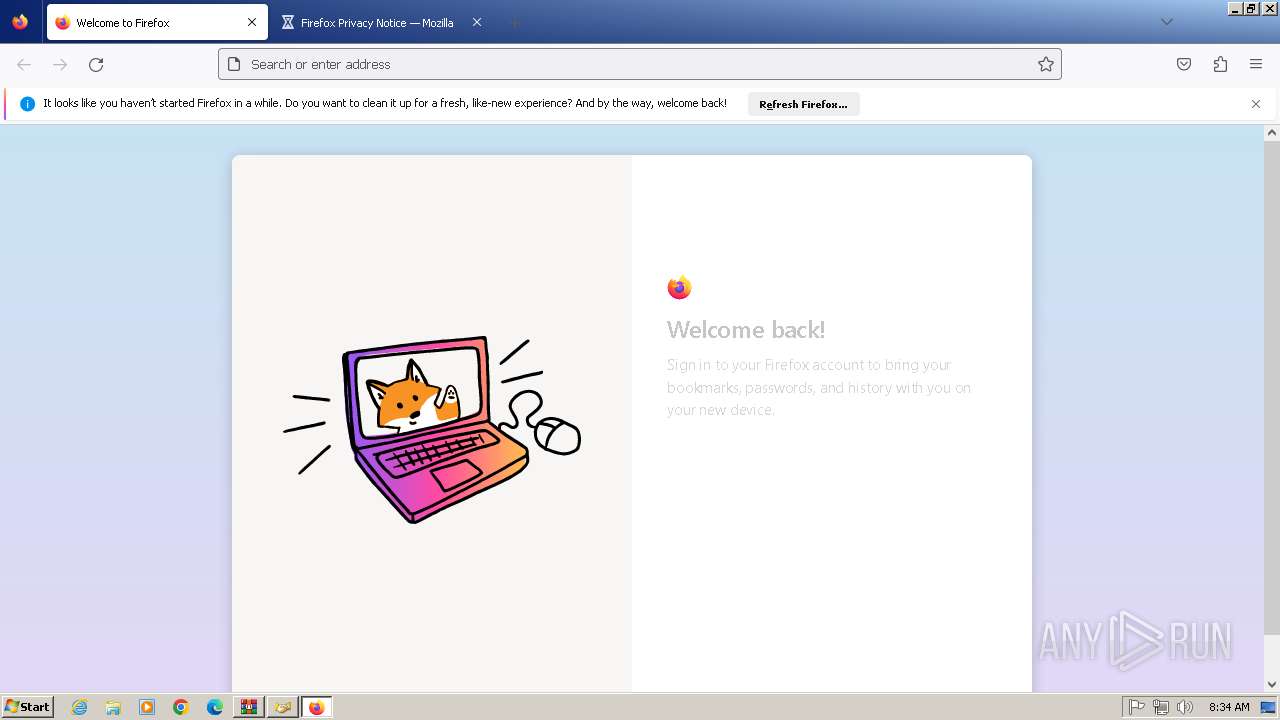Click the 8:34 AM system clock
The height and width of the screenshot is (720, 1280).
[1229, 707]
